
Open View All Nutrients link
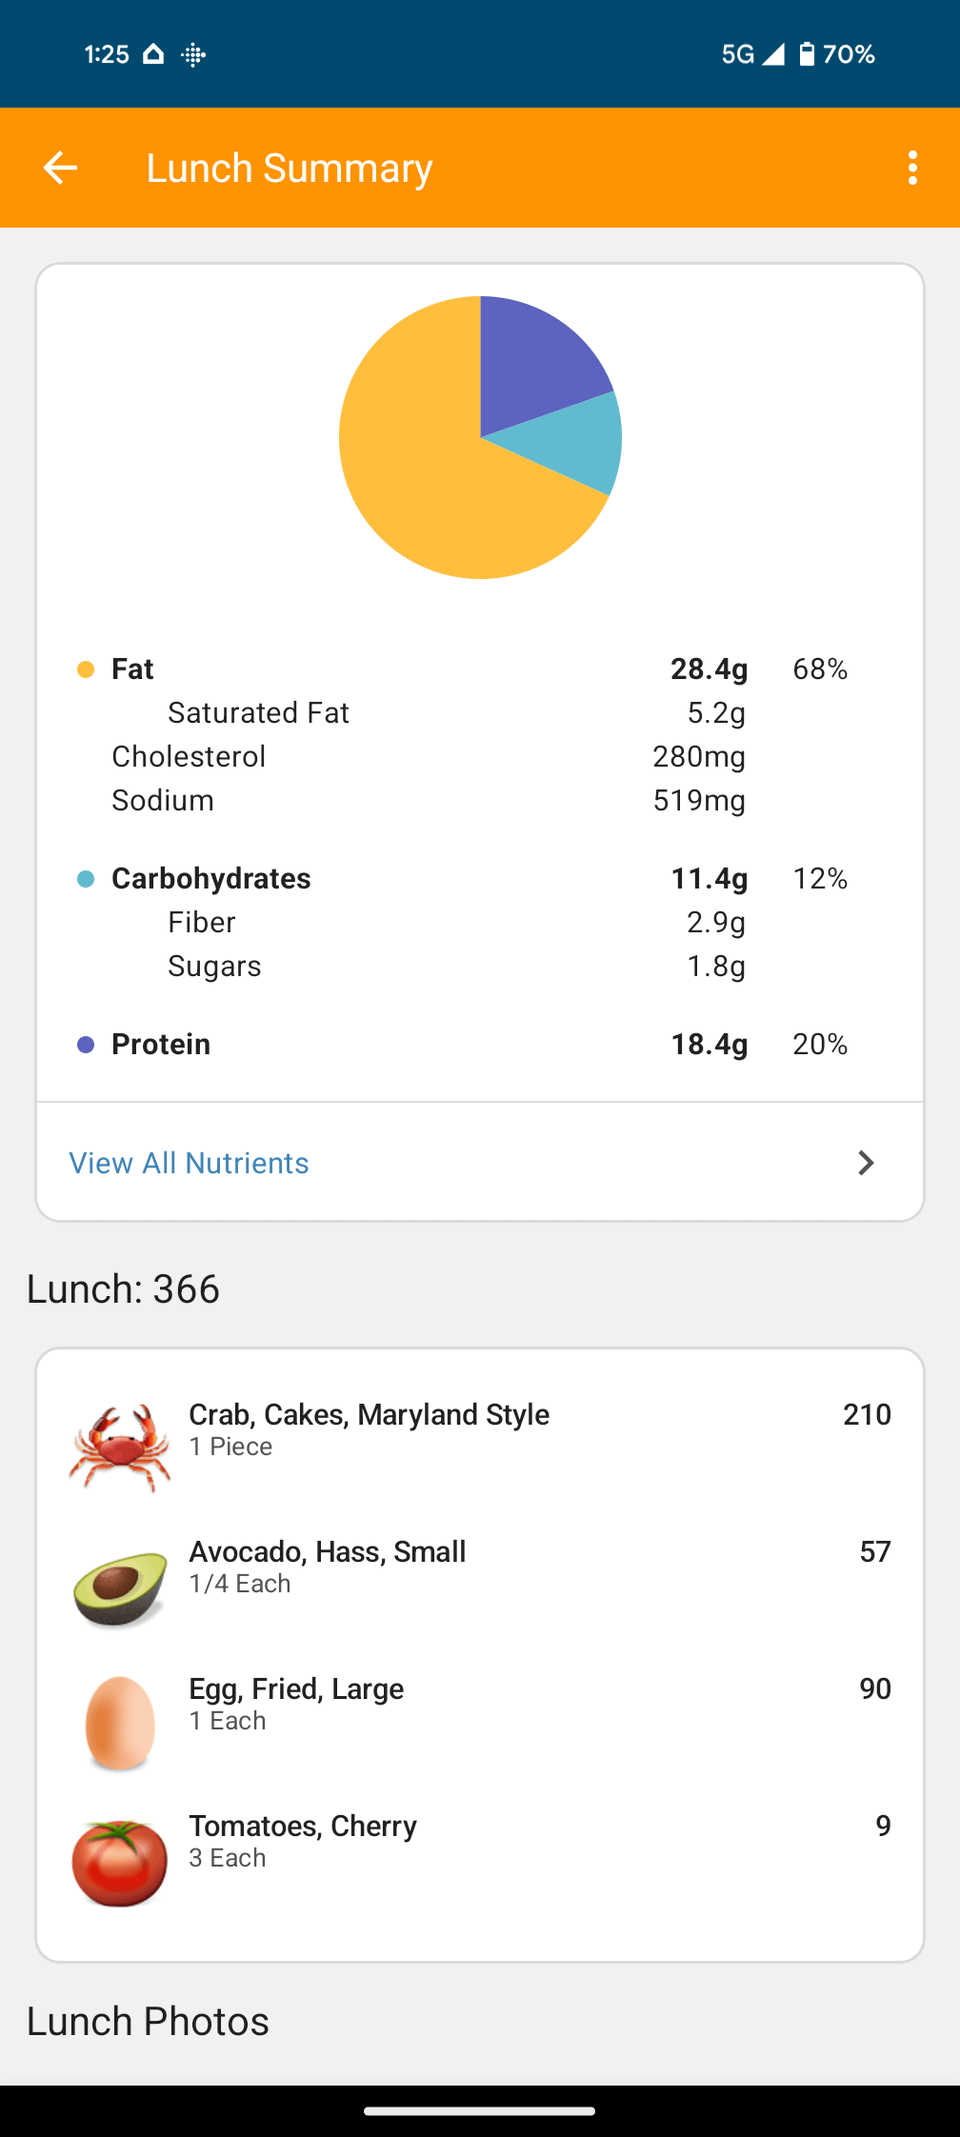[189, 1163]
